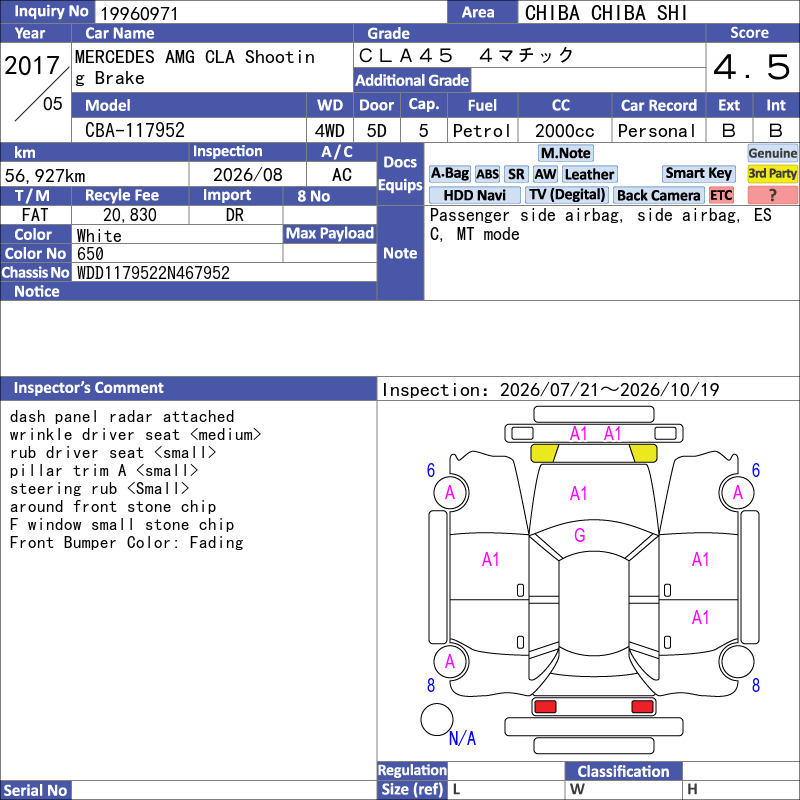Image resolution: width=800 pixels, height=800 pixels.
Task: Toggle the Genuine label
Action: click(x=772, y=153)
